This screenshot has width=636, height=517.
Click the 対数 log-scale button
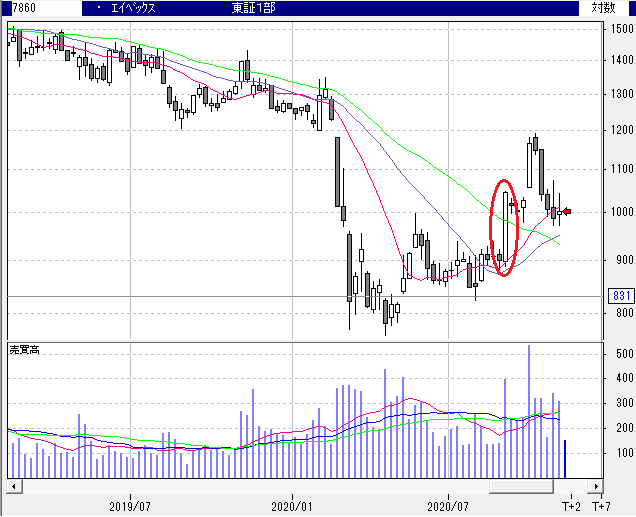pyautogui.click(x=604, y=8)
